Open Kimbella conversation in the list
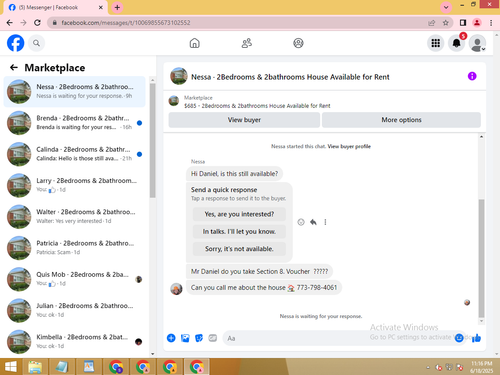 tap(75, 342)
